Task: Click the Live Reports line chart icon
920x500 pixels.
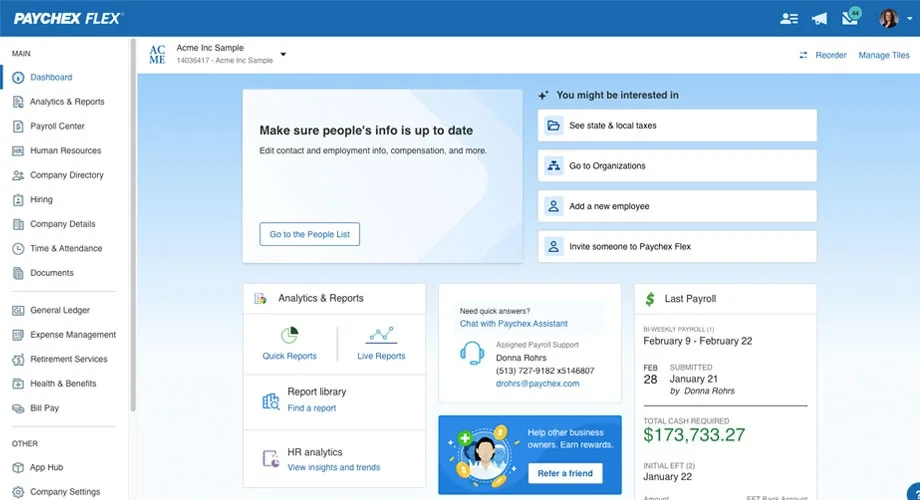Action: coord(381,335)
